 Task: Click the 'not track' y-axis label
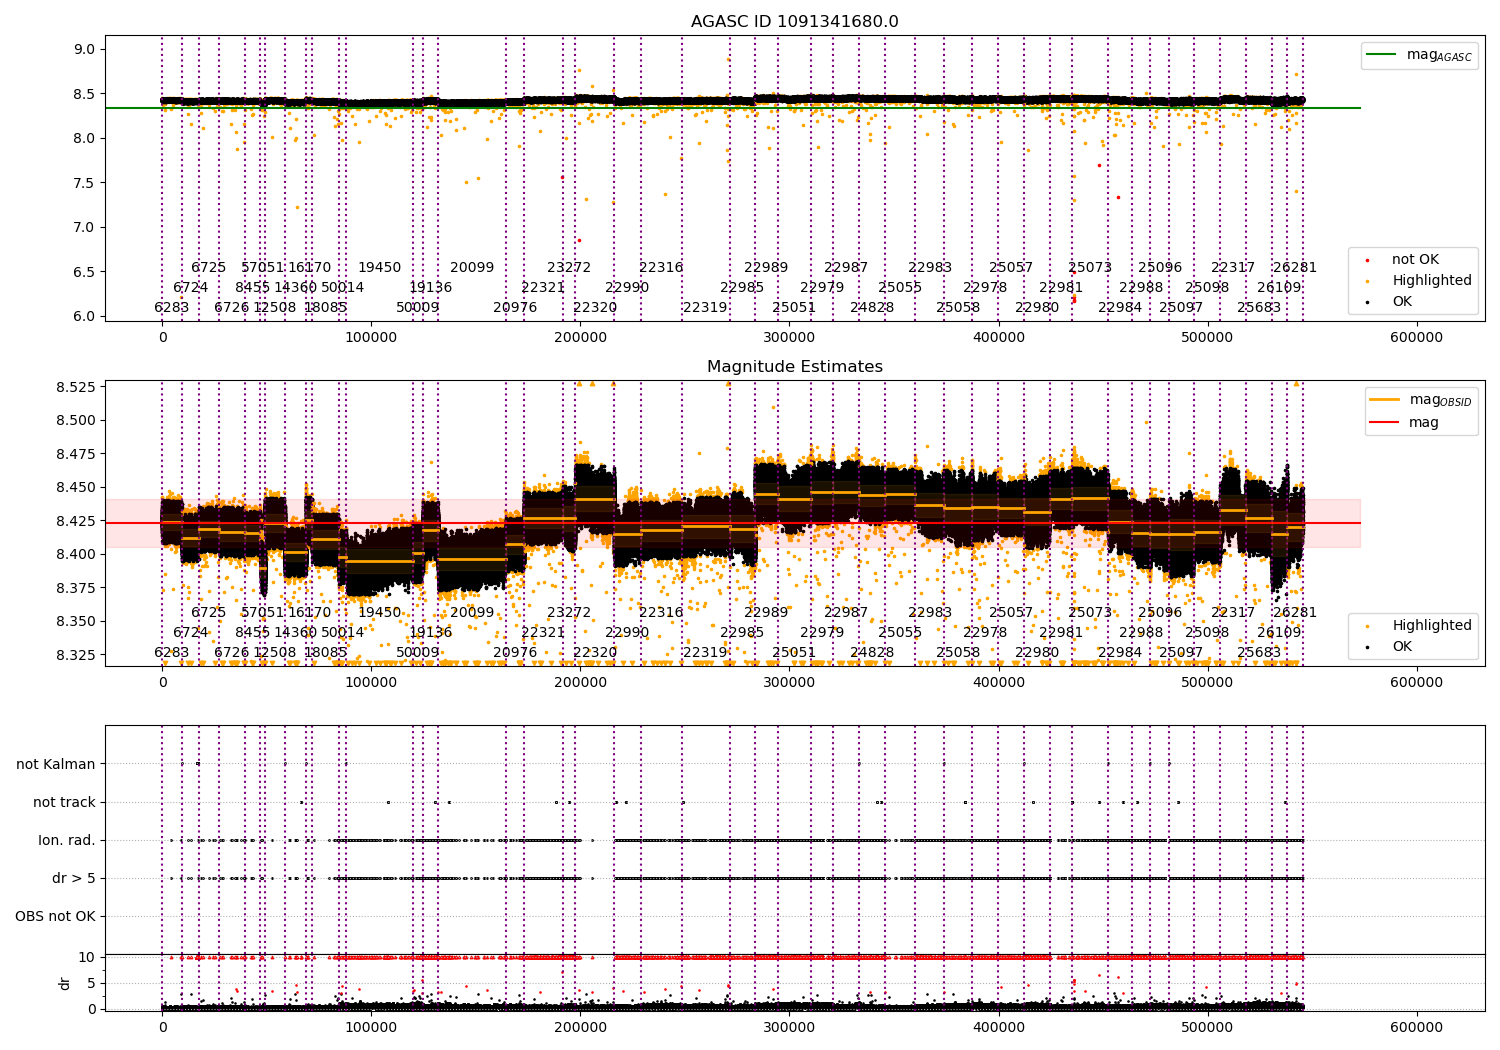click(x=64, y=802)
